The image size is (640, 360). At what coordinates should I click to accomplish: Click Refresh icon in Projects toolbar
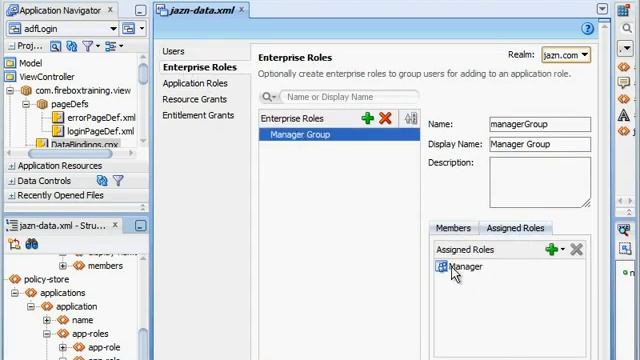(x=72, y=47)
